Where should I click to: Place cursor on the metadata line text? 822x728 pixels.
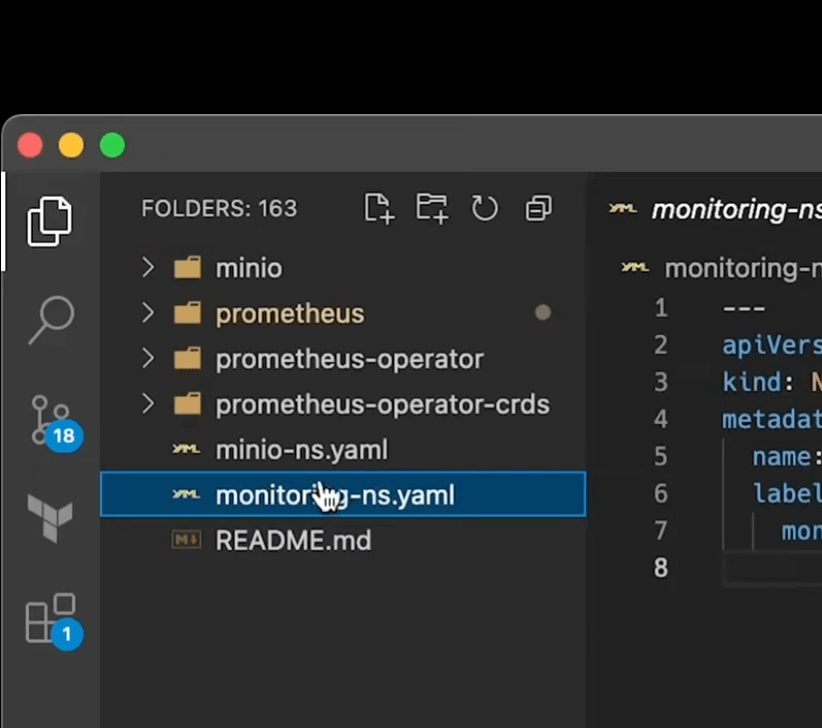pyautogui.click(x=772, y=419)
